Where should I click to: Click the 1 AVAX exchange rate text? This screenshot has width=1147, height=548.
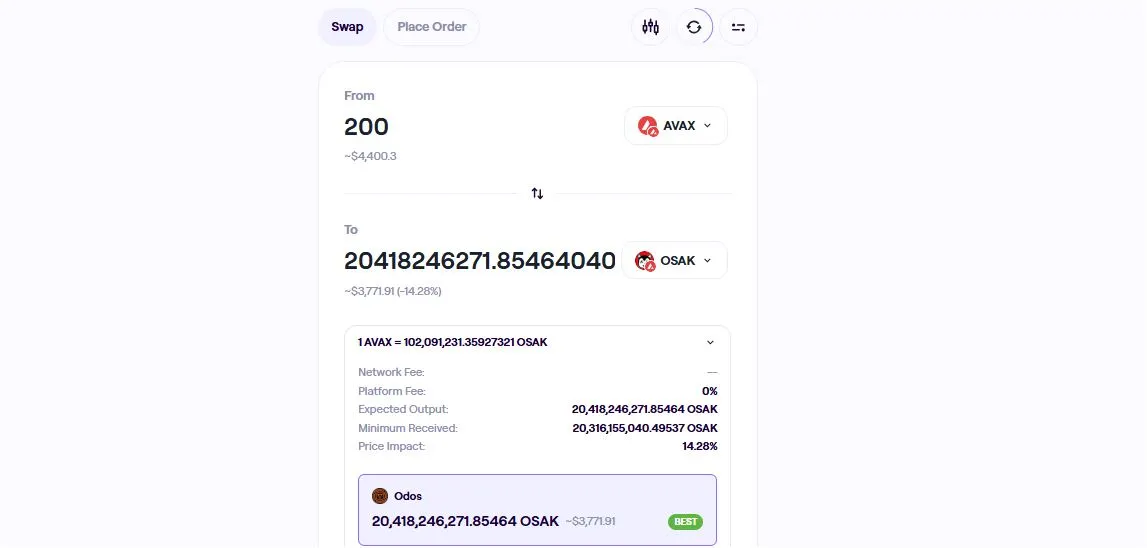(453, 342)
